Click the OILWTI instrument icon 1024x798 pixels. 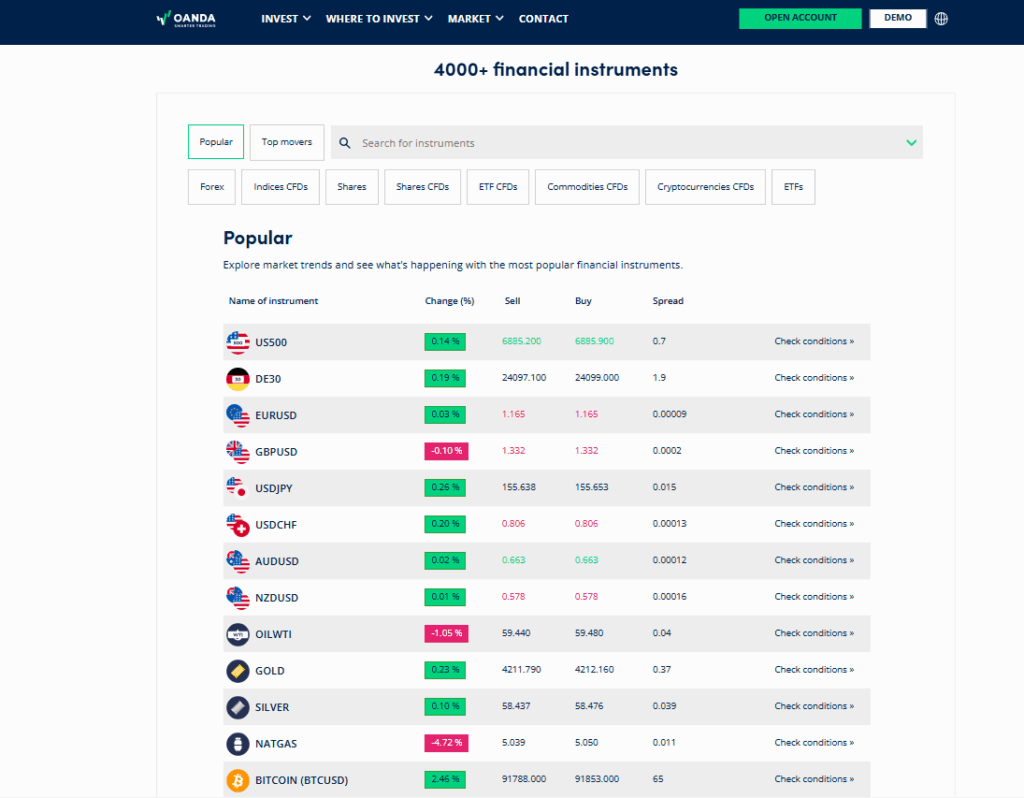[x=237, y=634]
